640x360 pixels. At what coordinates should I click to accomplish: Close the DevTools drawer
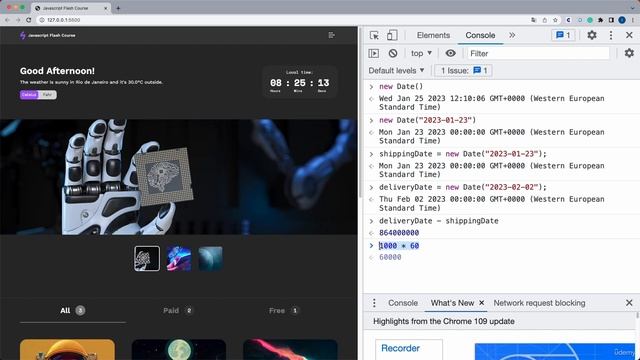point(629,303)
